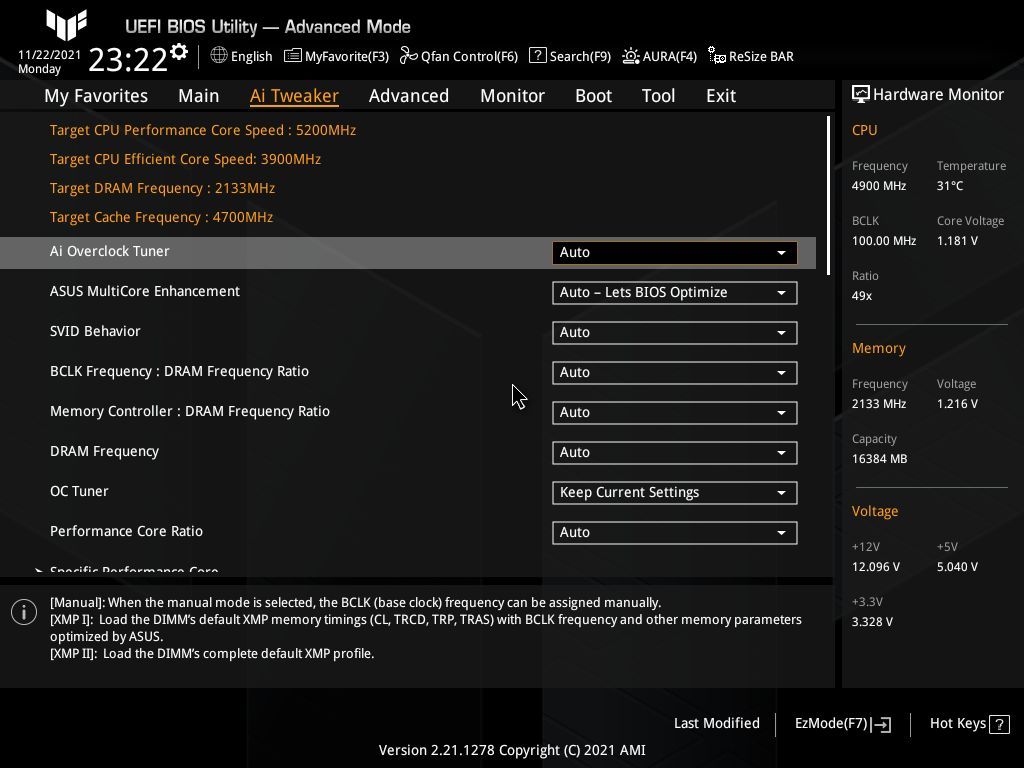
Task: Click the globe language icon
Action: (219, 56)
